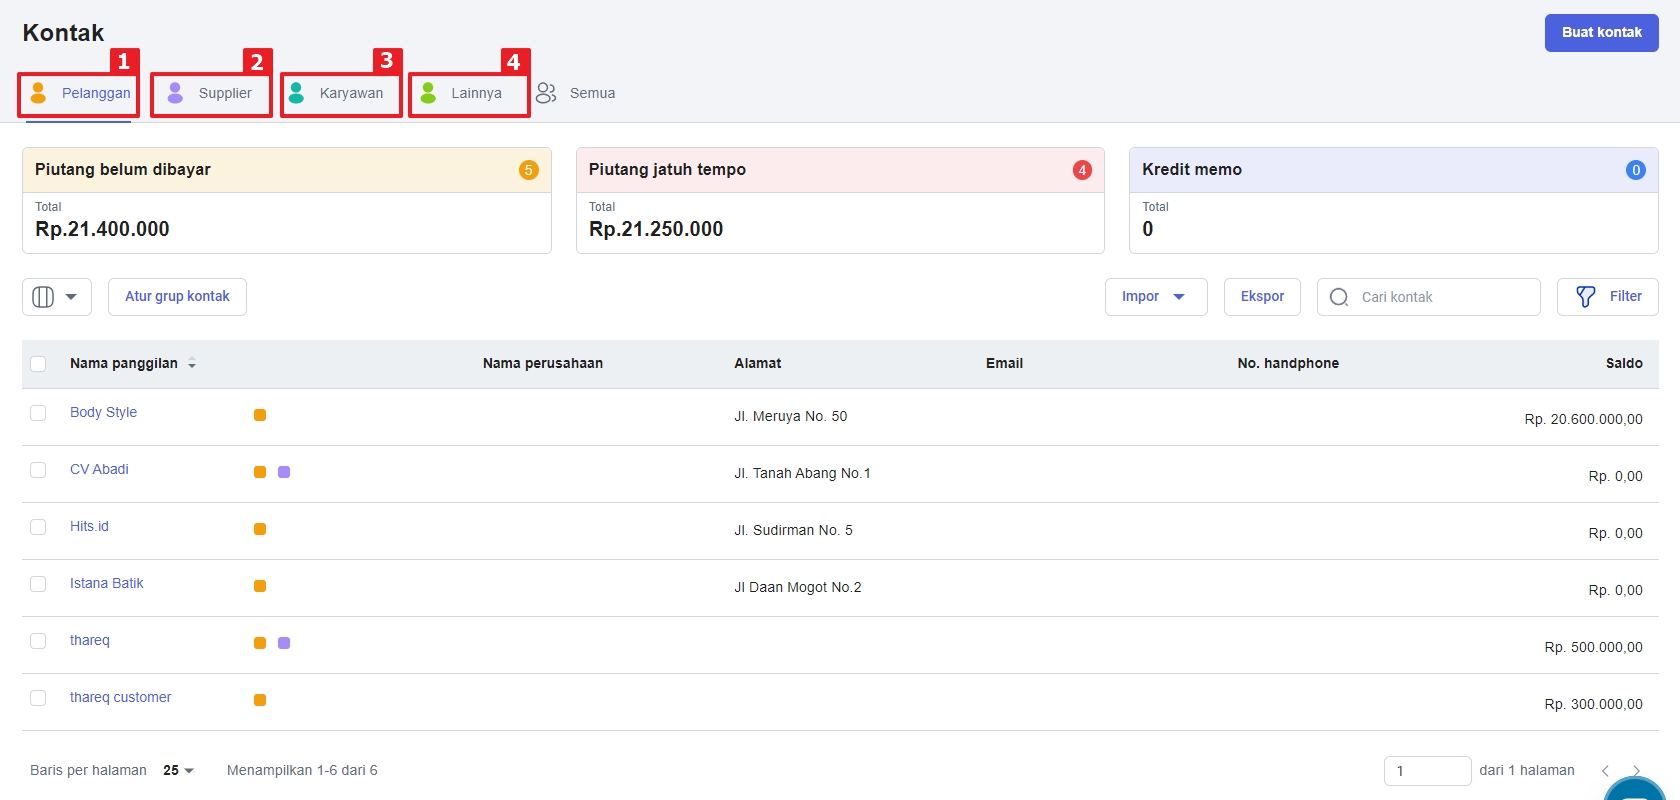Sort by Nama panggilan arrow
The image size is (1680, 800).
pyautogui.click(x=192, y=364)
